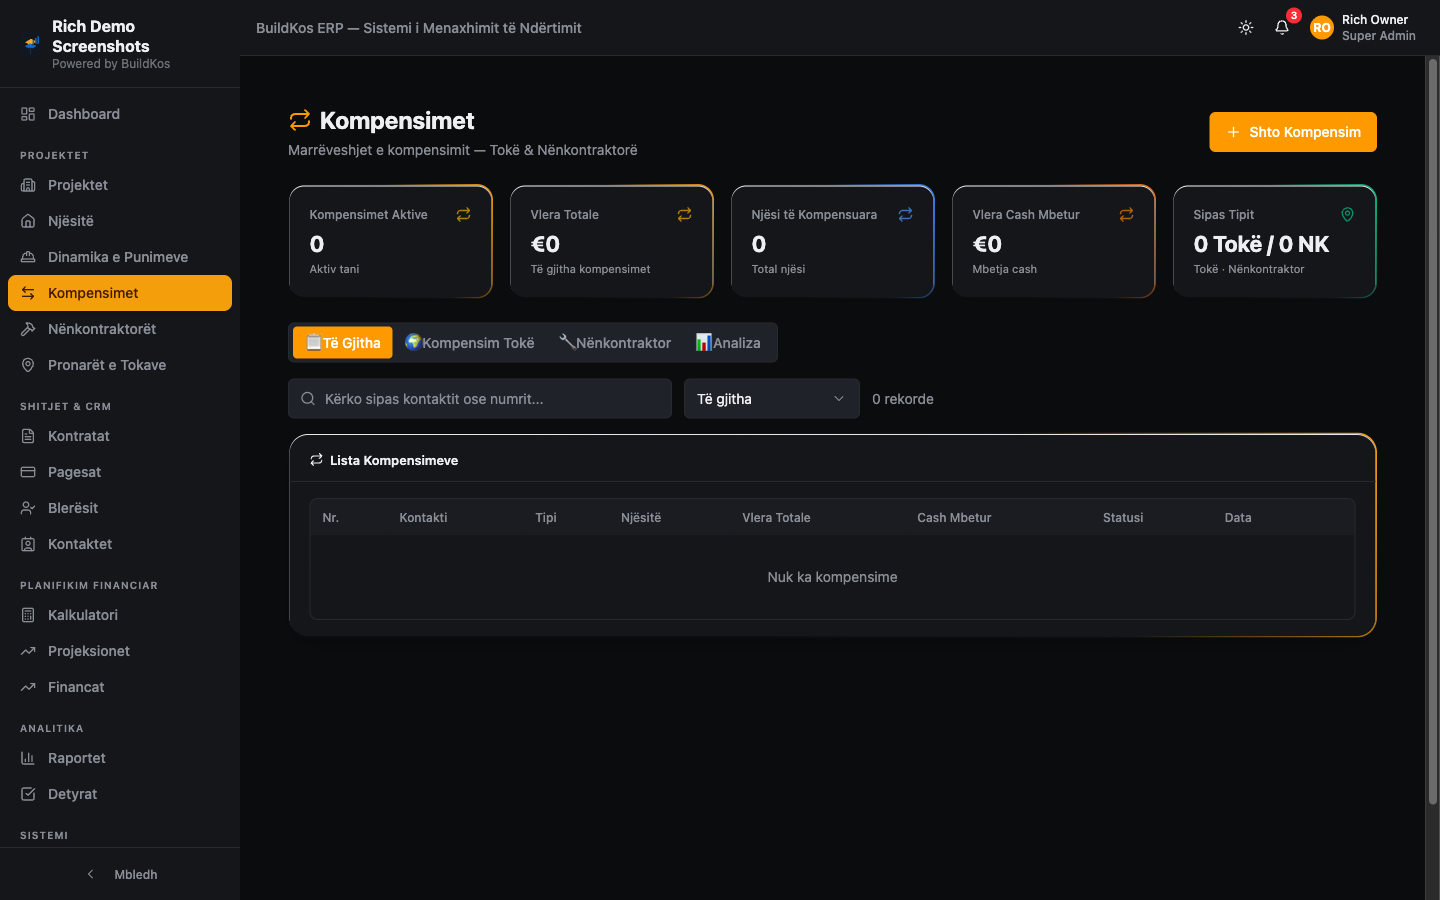Click the Financat trend icon
1440x900 pixels.
click(x=28, y=687)
